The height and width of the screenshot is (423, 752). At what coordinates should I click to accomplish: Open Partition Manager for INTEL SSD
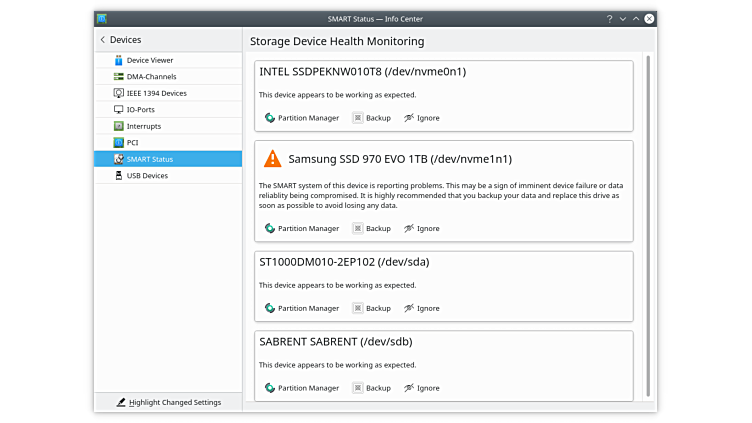click(x=301, y=118)
